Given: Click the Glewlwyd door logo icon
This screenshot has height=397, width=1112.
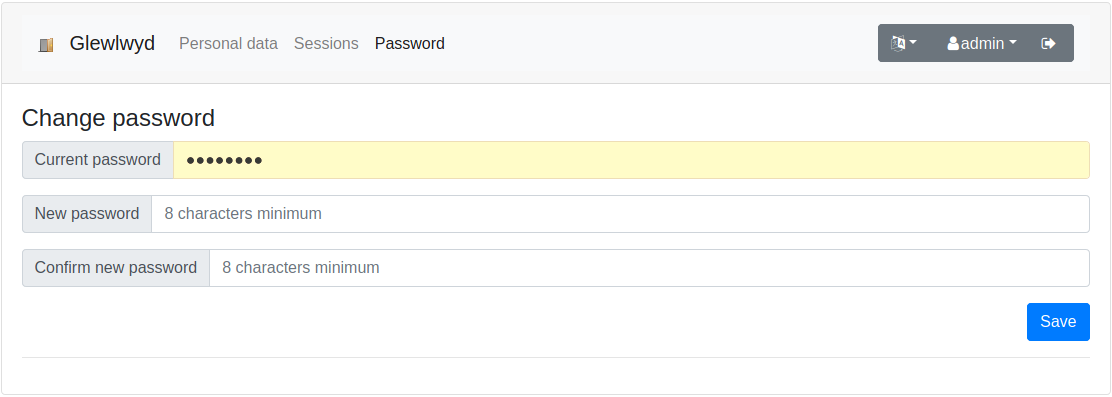Looking at the screenshot, I should coord(46,45).
